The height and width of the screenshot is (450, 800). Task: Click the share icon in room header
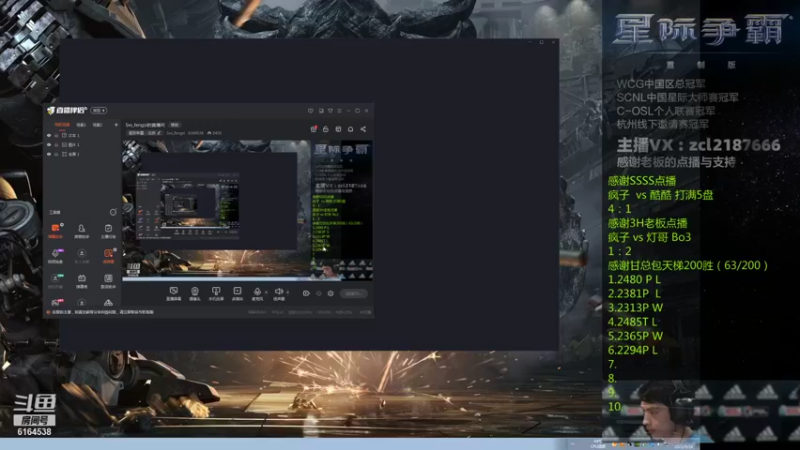363,129
